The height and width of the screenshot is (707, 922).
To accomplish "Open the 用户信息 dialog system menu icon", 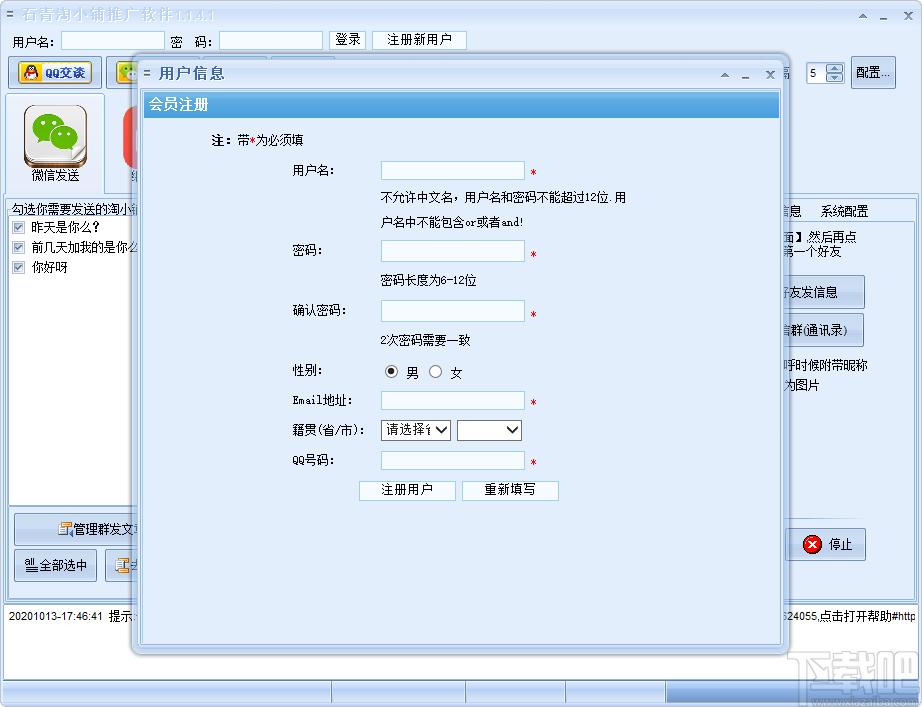I will [147, 73].
